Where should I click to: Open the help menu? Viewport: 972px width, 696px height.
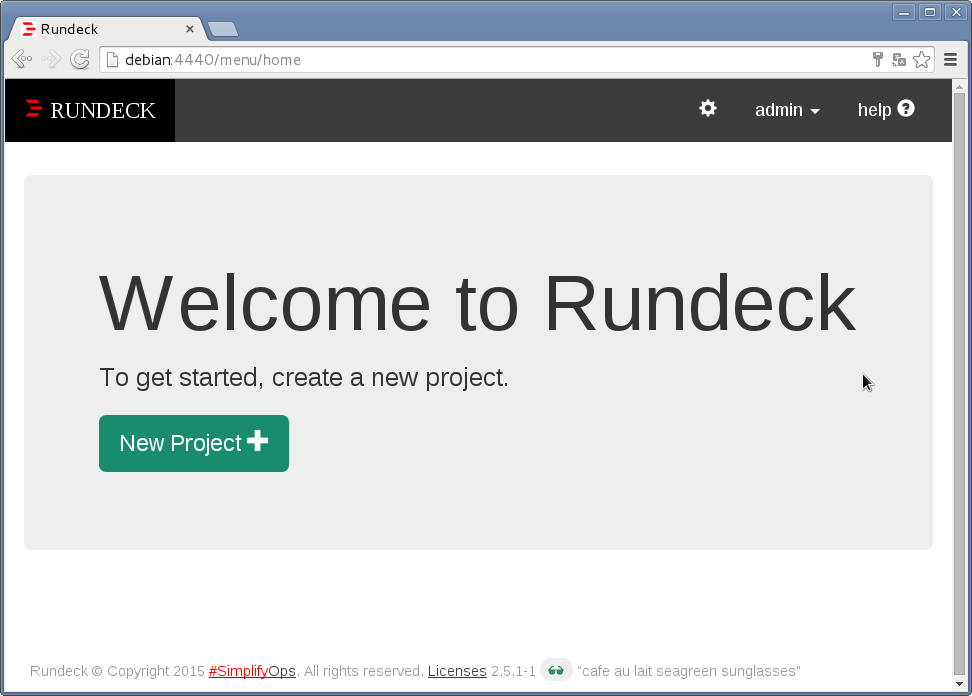click(x=886, y=110)
